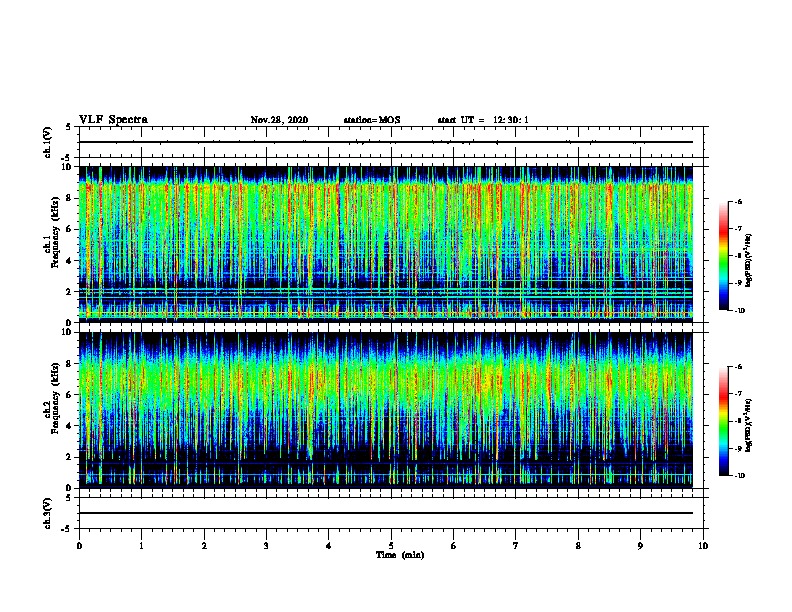
Task: Click the "1" tick on the Time axis
Action: pos(141,546)
